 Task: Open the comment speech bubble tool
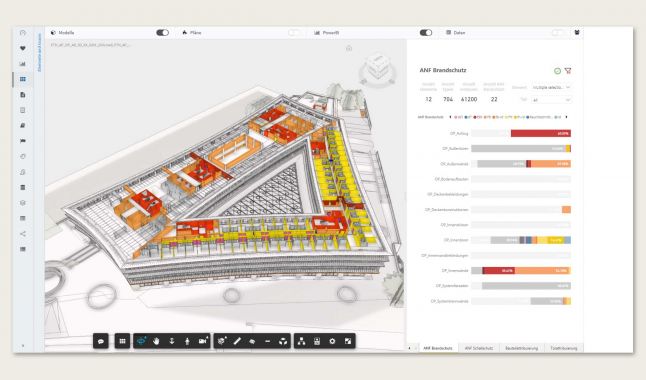[101, 341]
